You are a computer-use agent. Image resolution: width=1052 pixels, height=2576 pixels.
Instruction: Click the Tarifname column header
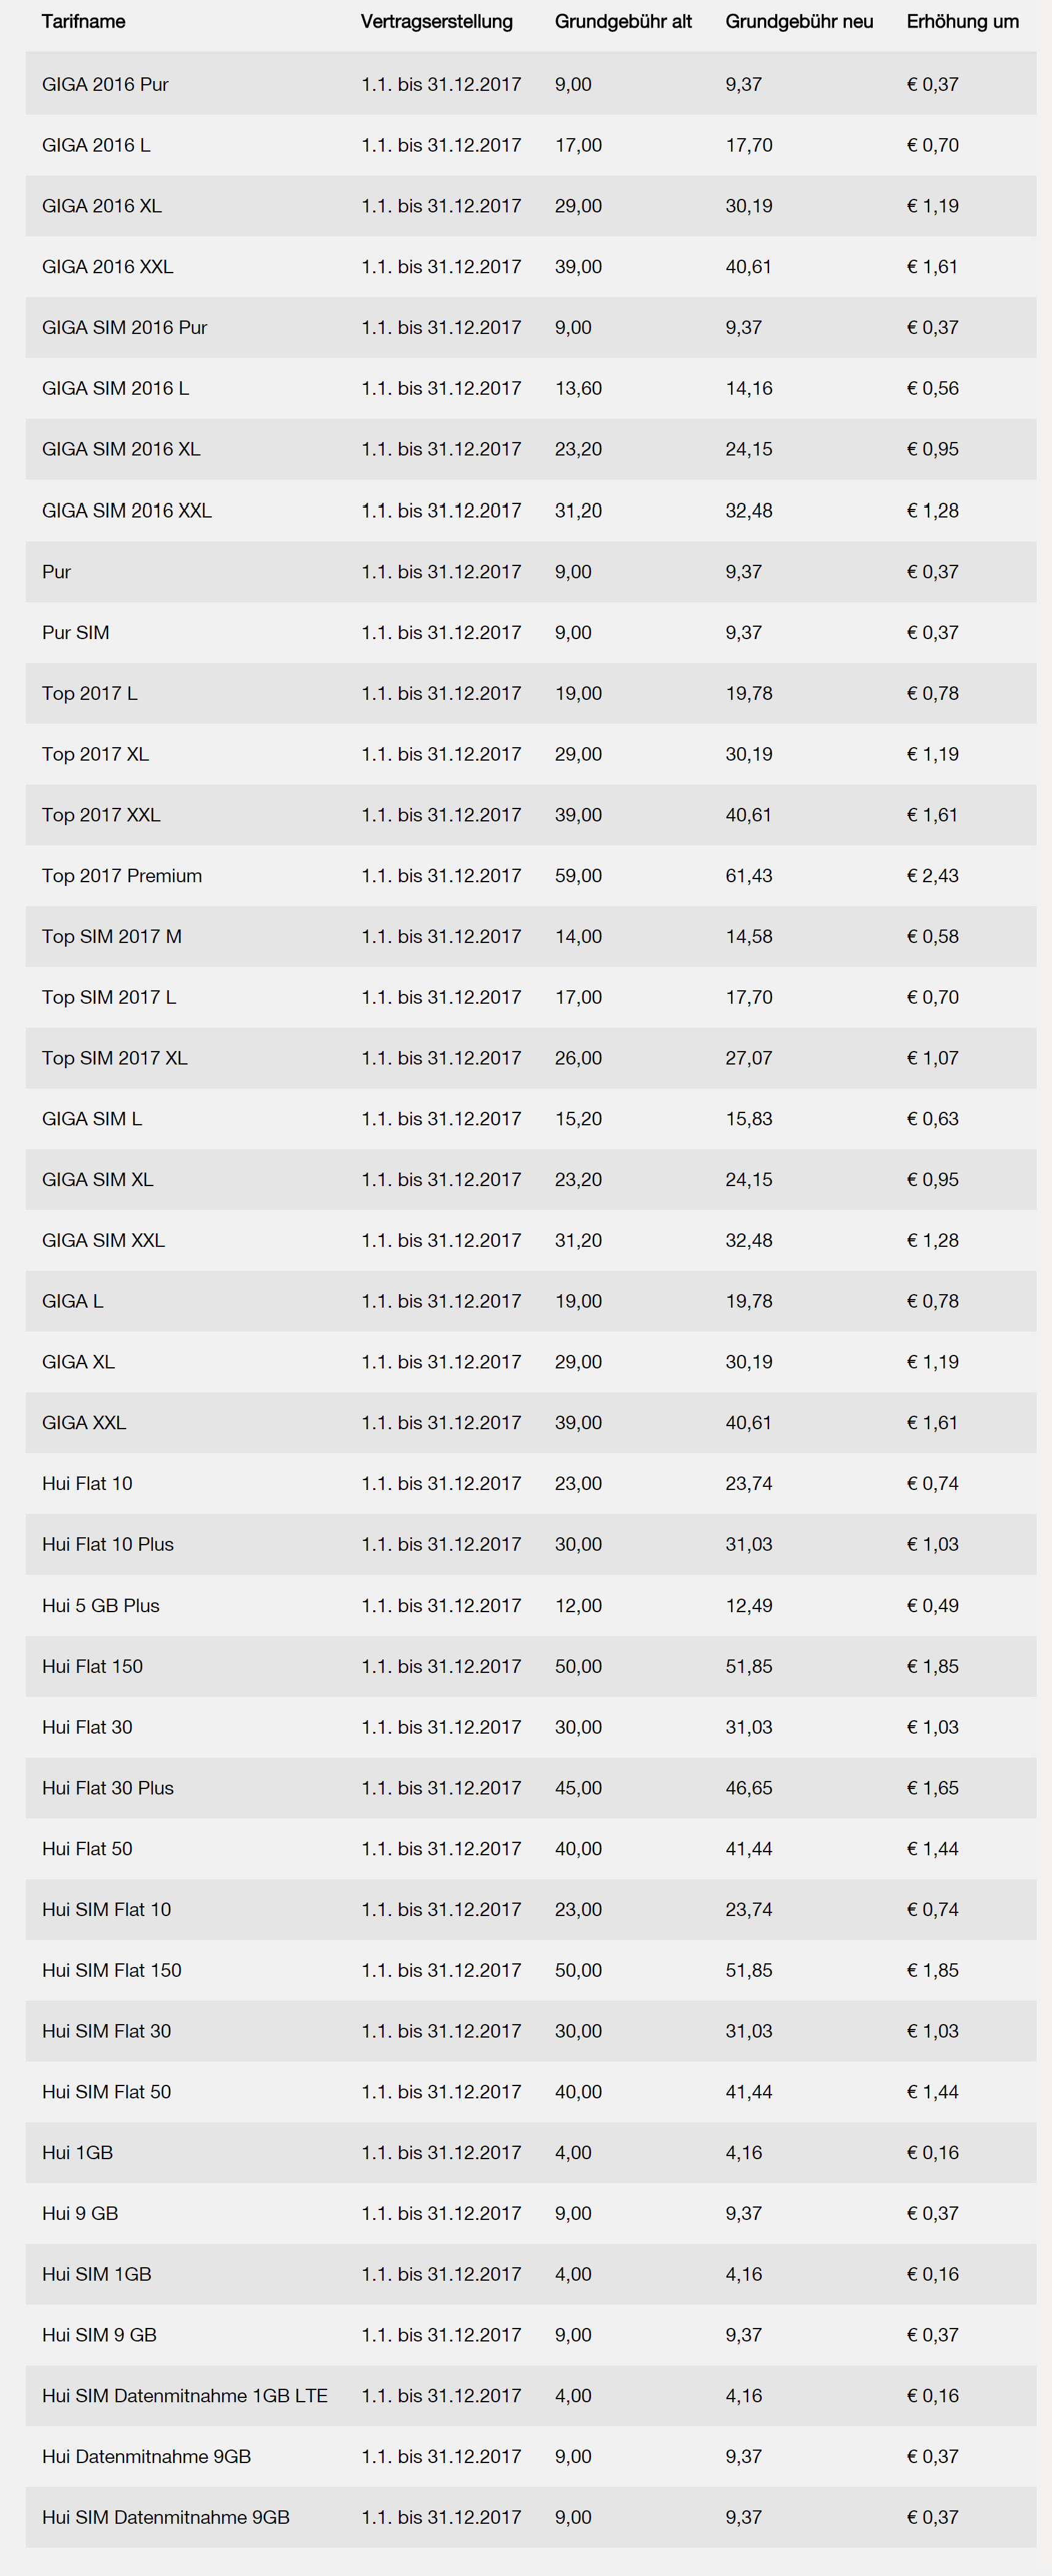(x=83, y=22)
